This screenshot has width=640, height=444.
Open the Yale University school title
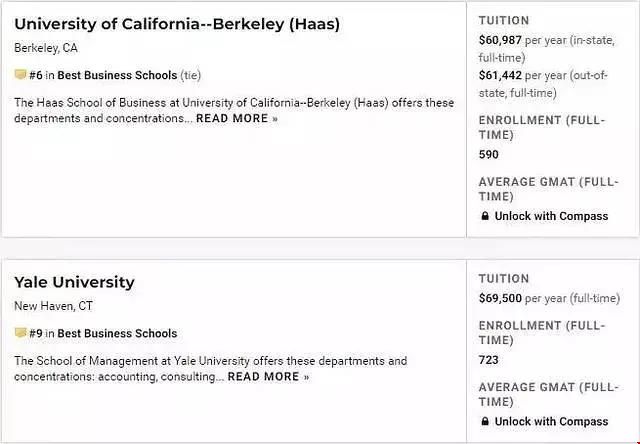[74, 282]
